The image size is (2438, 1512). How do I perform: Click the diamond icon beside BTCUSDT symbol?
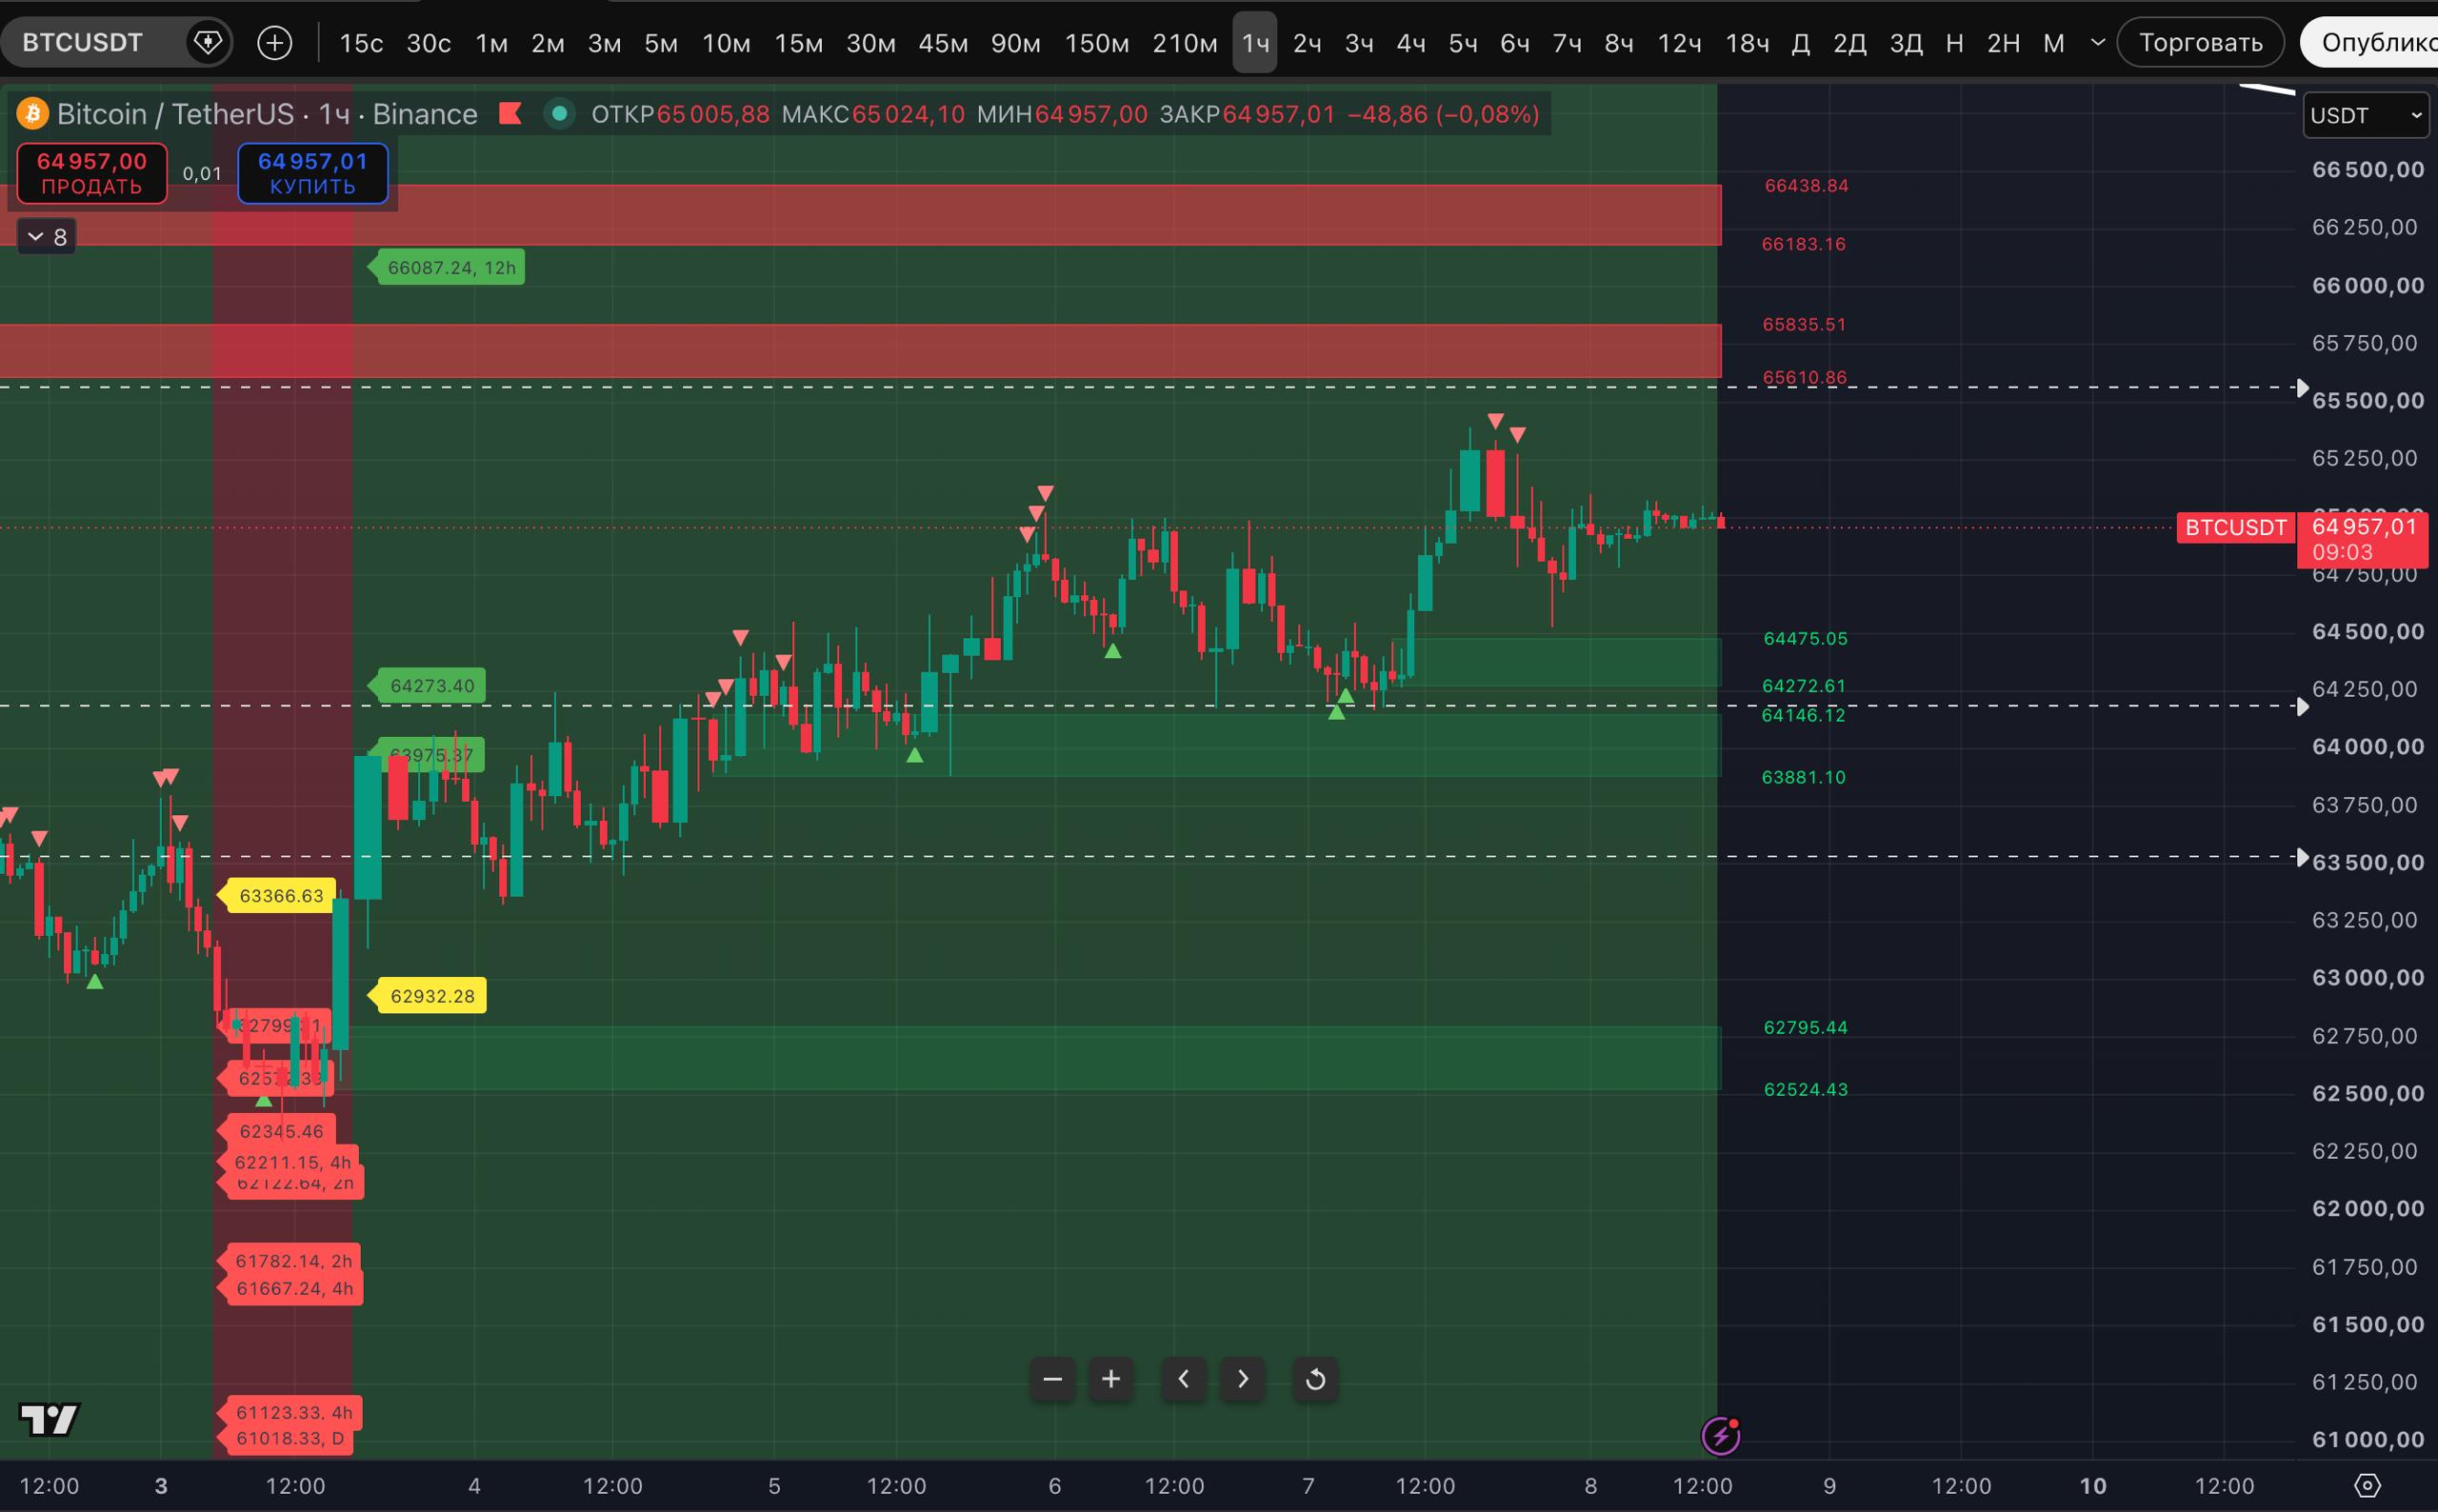[208, 42]
